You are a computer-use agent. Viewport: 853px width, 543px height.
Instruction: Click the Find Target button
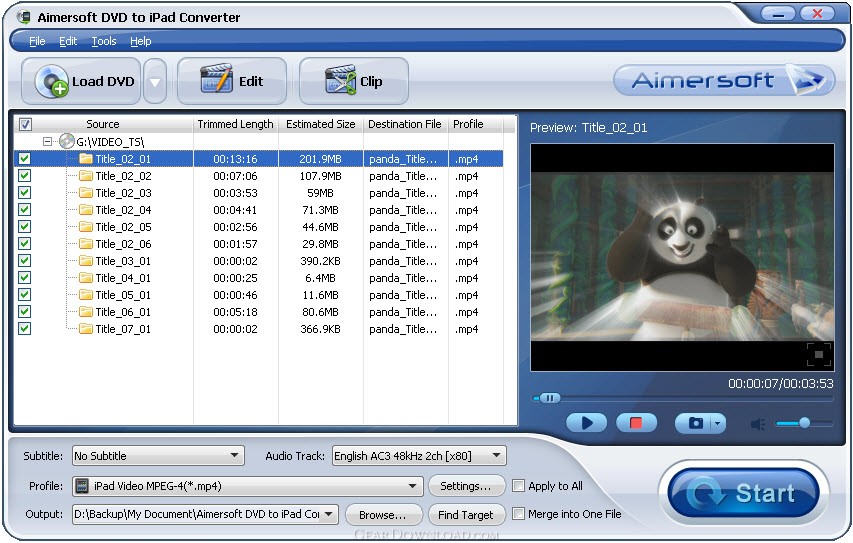(x=466, y=514)
